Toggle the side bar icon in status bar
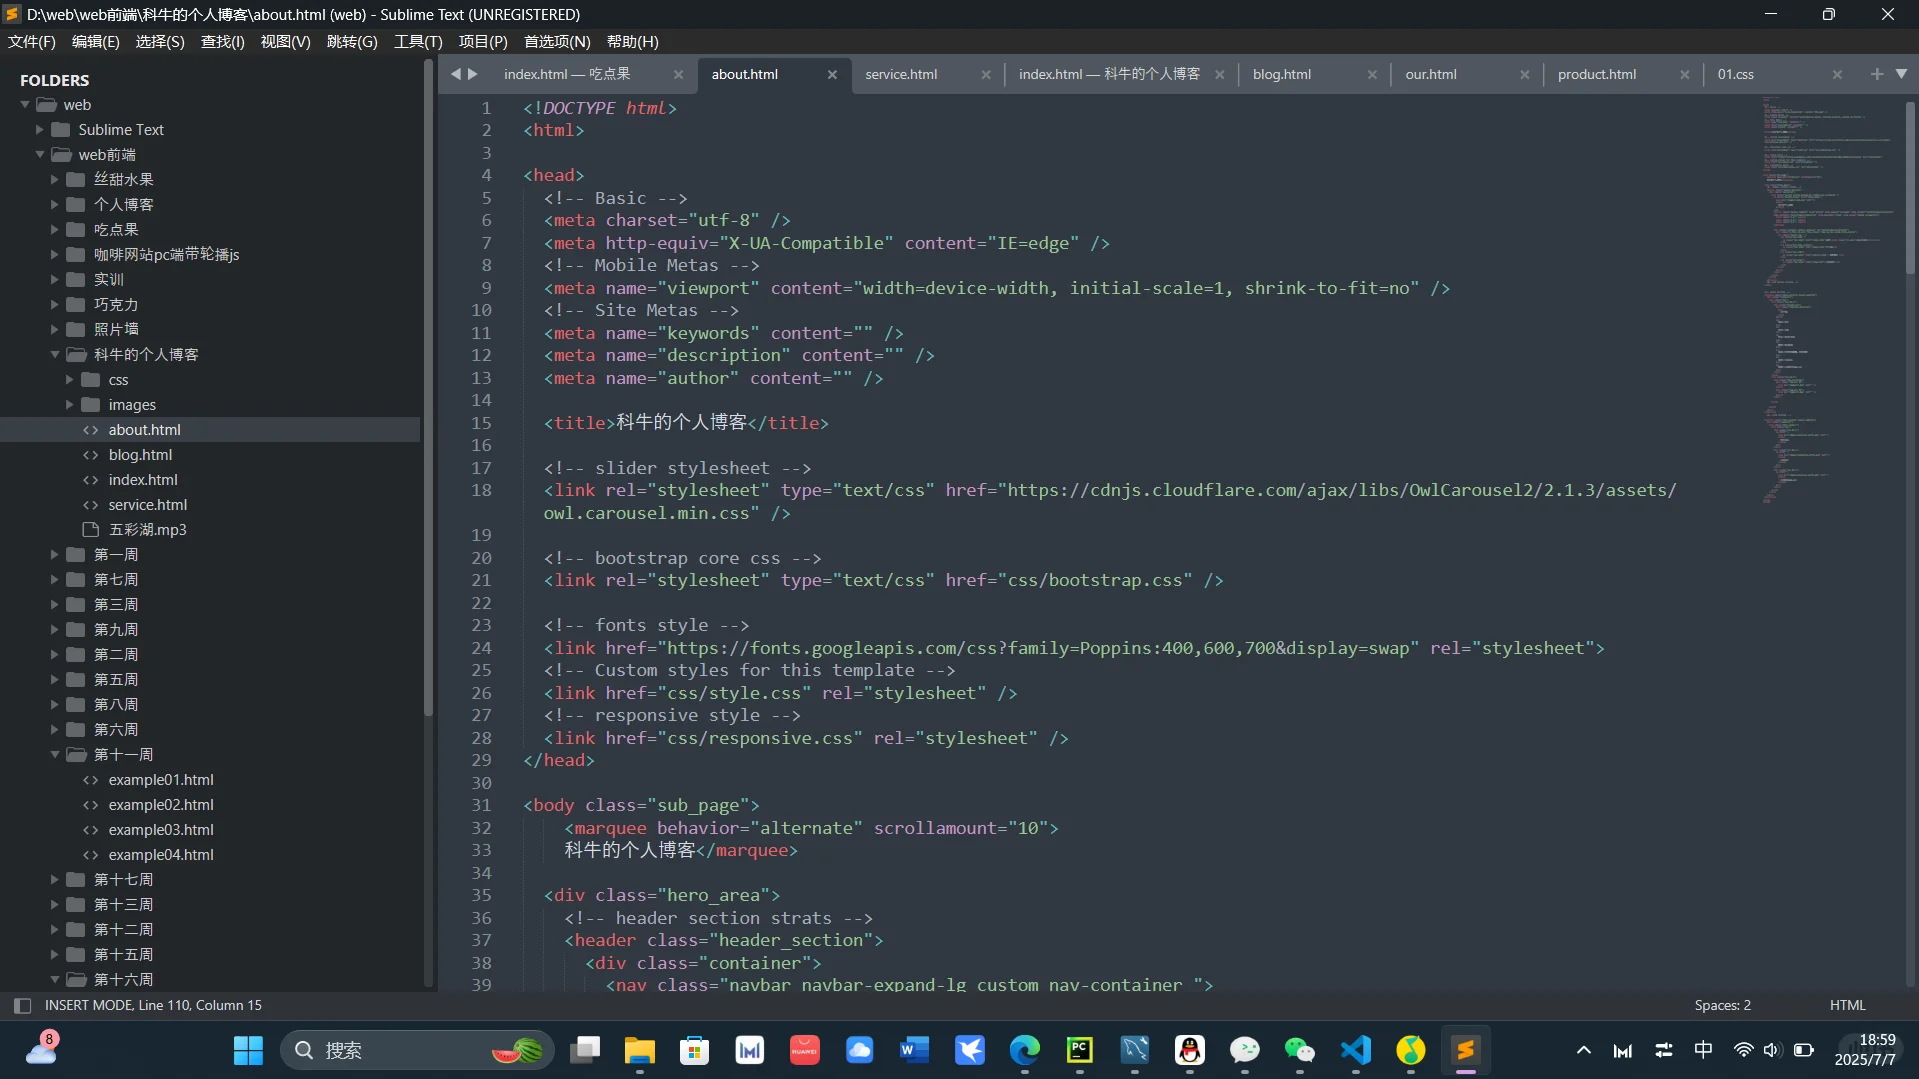This screenshot has height=1079, width=1919. [22, 1005]
